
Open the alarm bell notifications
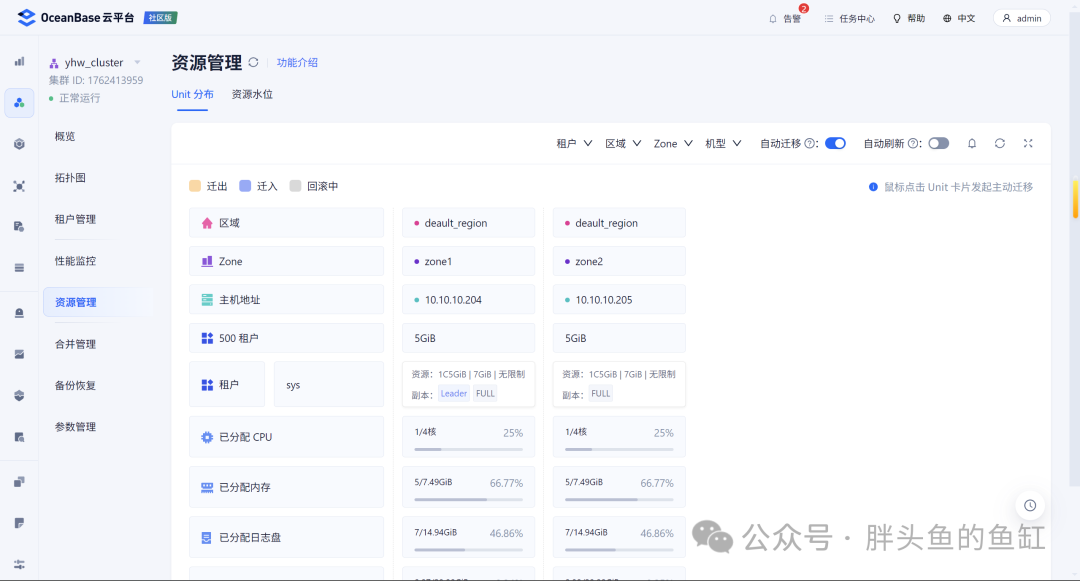pos(785,19)
